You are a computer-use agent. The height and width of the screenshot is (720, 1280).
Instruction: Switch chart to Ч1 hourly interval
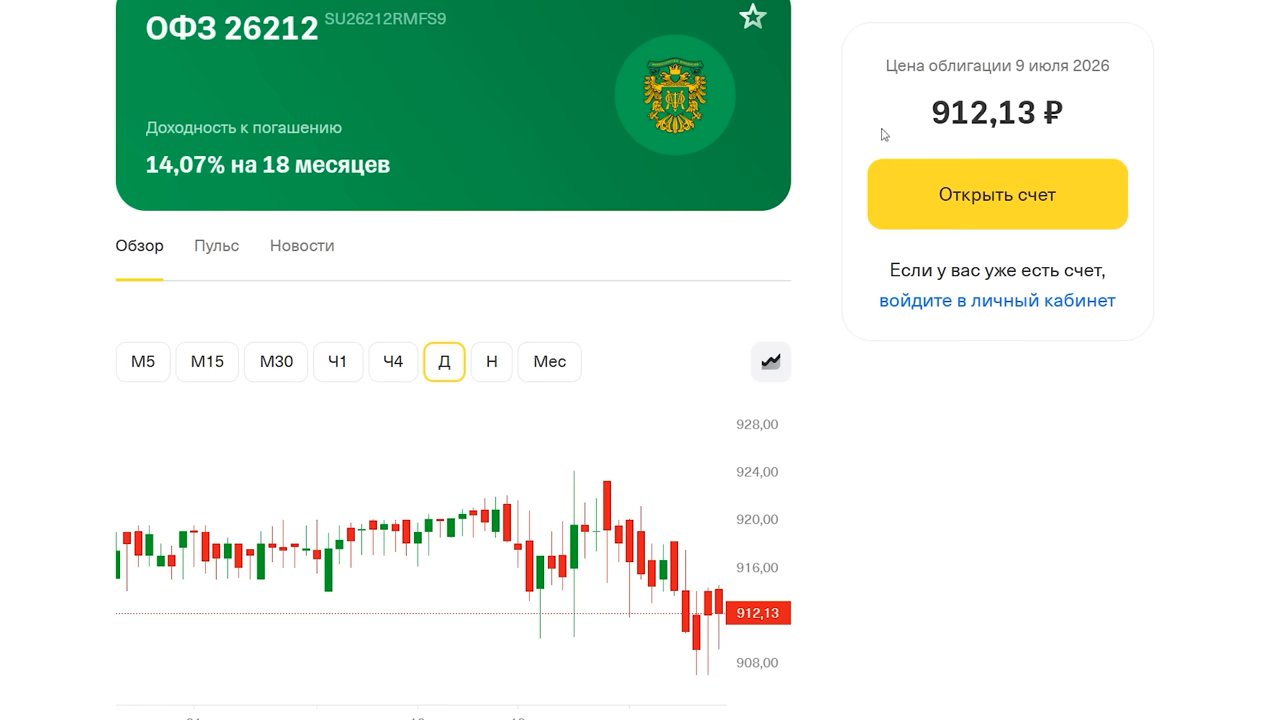pos(338,361)
